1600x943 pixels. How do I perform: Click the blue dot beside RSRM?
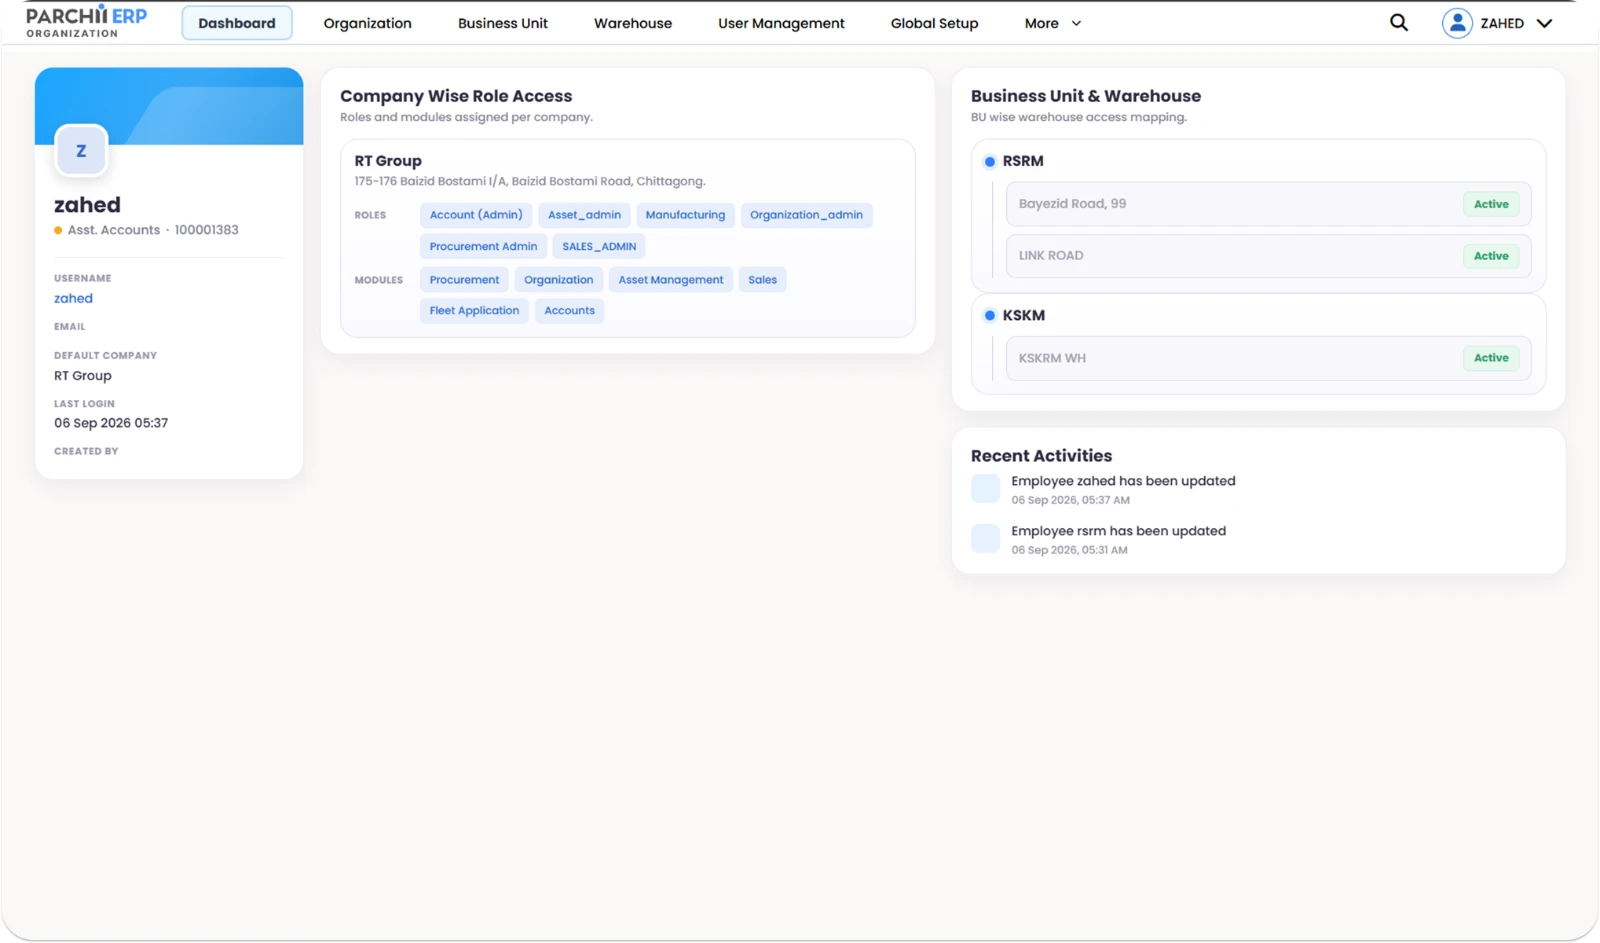pos(989,161)
